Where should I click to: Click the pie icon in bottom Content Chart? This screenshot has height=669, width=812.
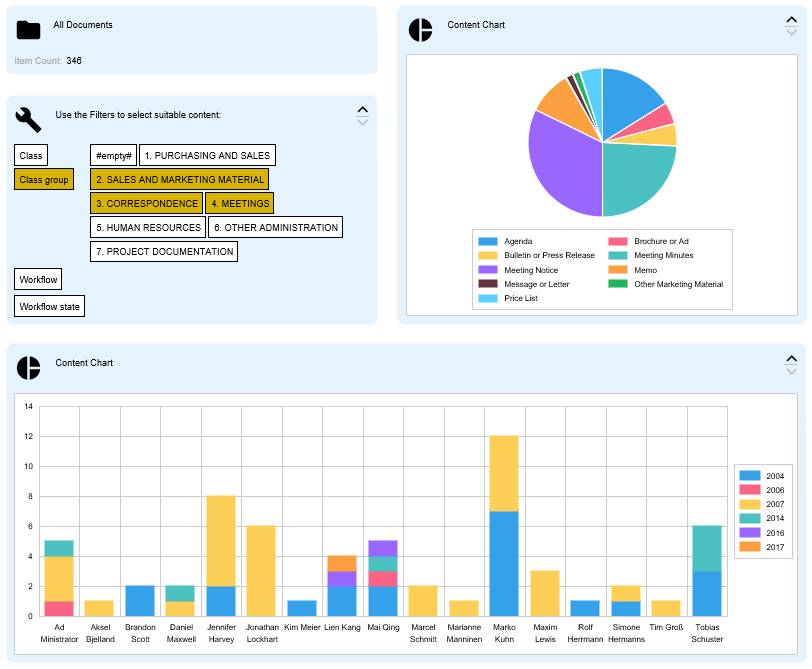28,368
